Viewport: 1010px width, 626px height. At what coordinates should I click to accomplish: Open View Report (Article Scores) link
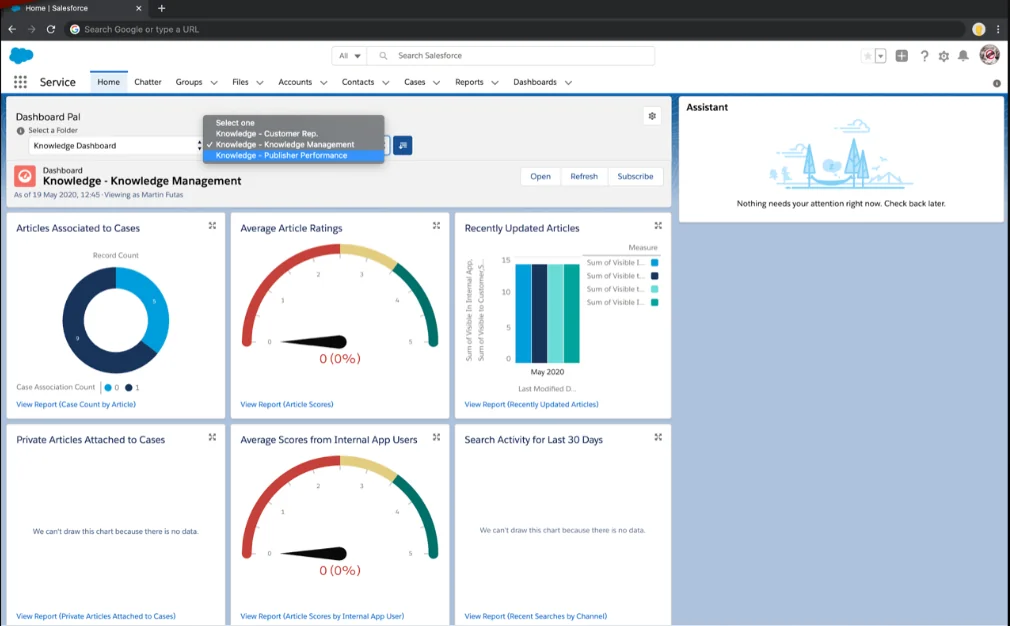click(x=287, y=404)
